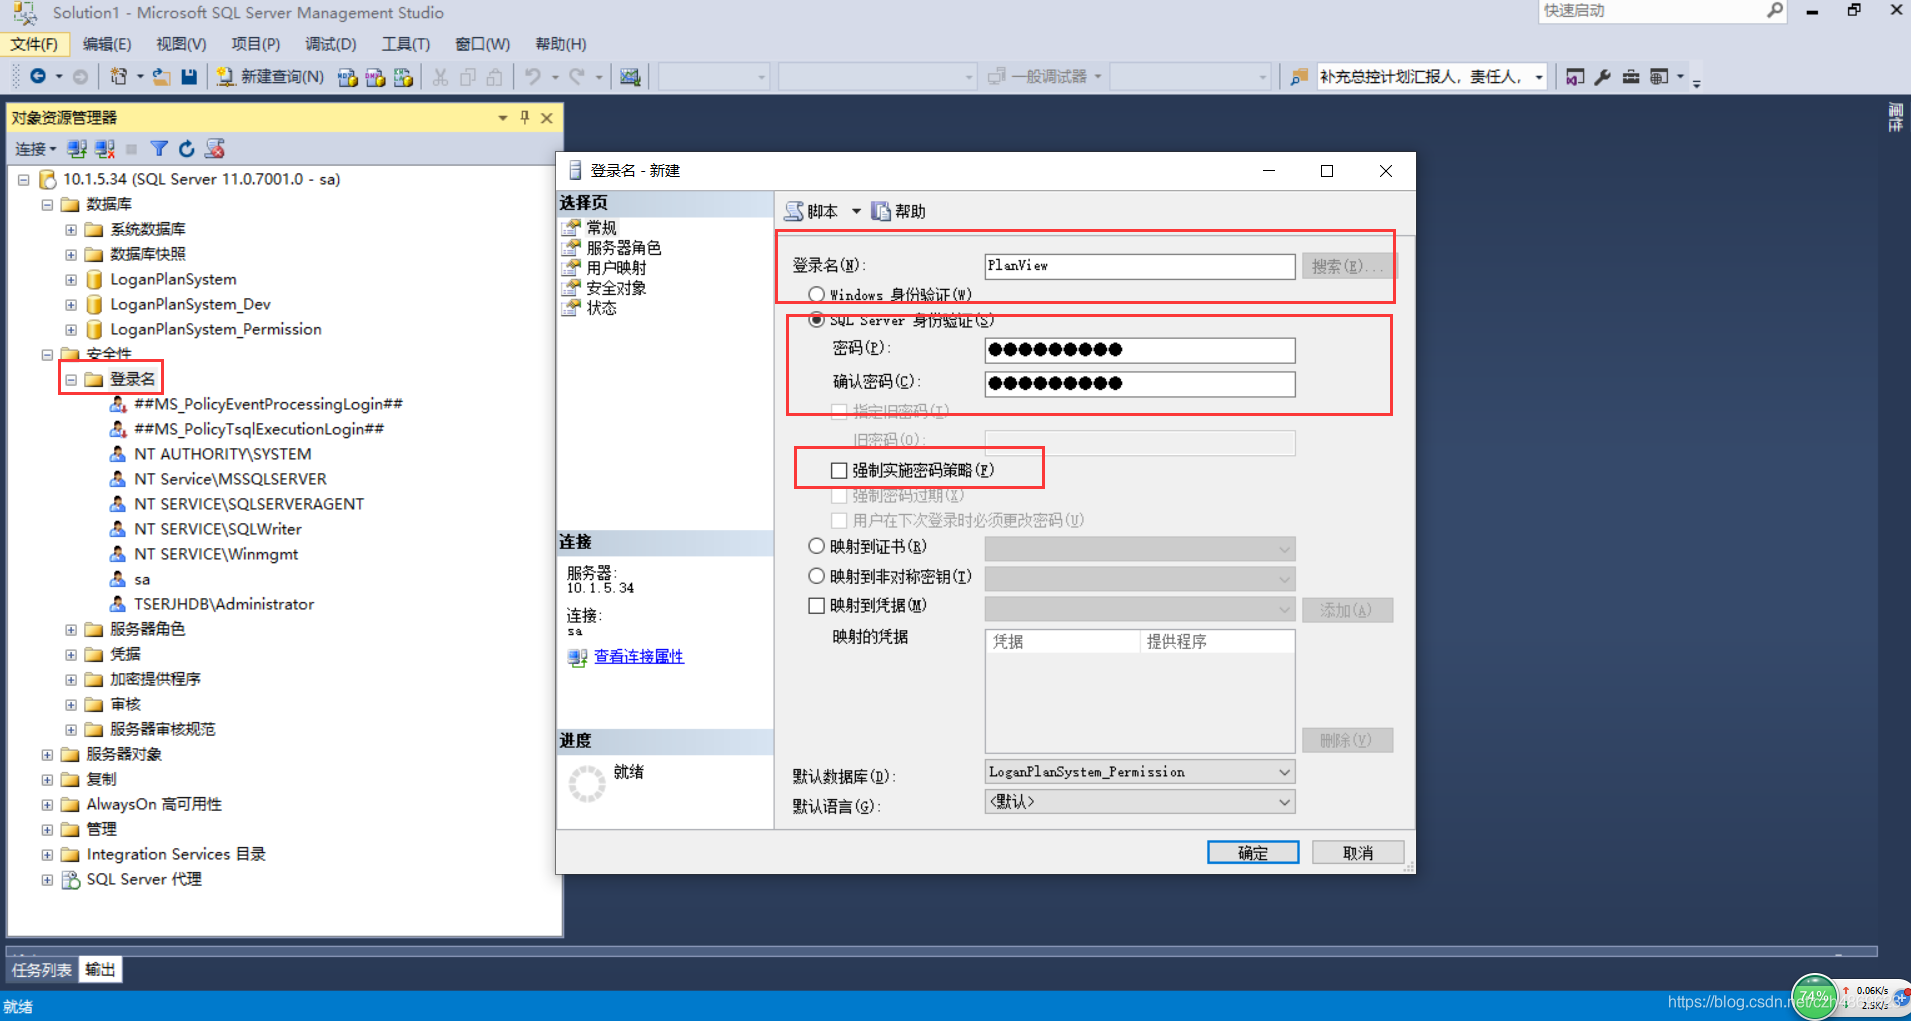
Task: Click the 确定 button
Action: [x=1253, y=852]
